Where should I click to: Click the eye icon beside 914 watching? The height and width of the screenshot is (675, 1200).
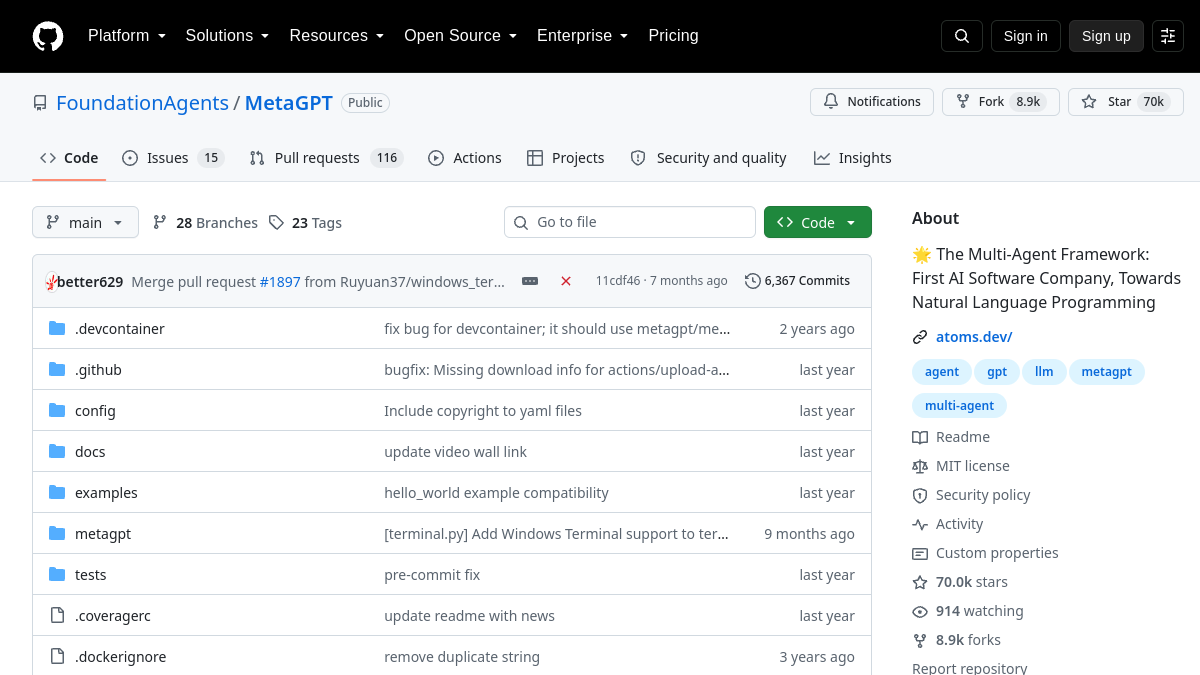[920, 611]
